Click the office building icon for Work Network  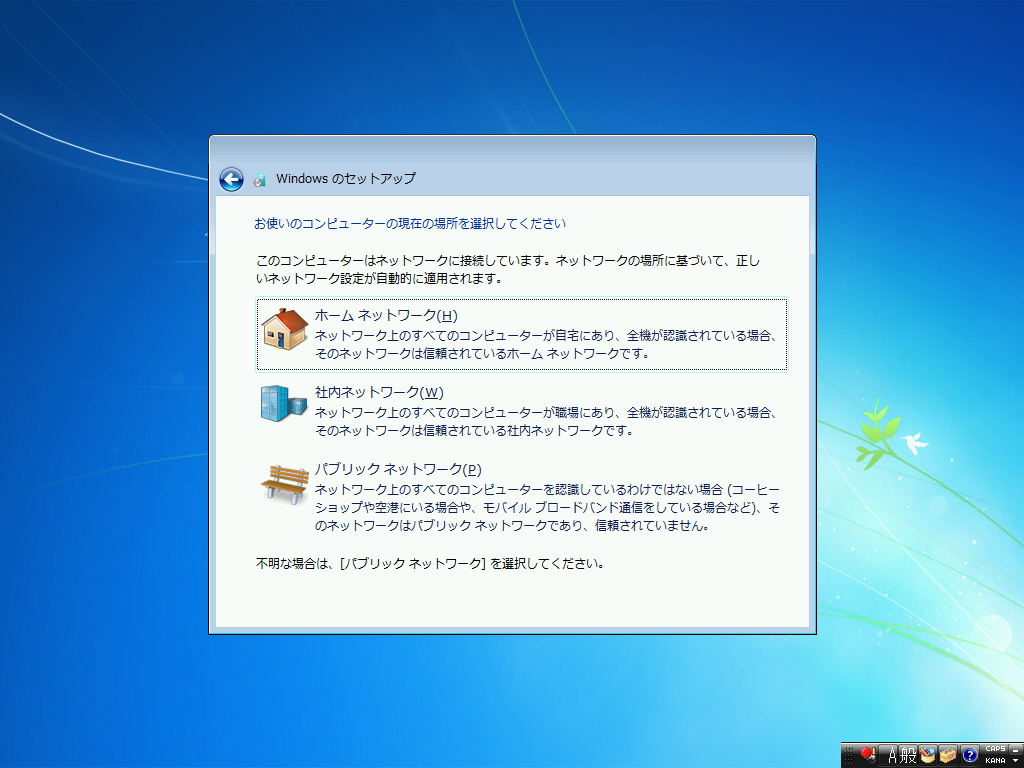click(x=283, y=403)
